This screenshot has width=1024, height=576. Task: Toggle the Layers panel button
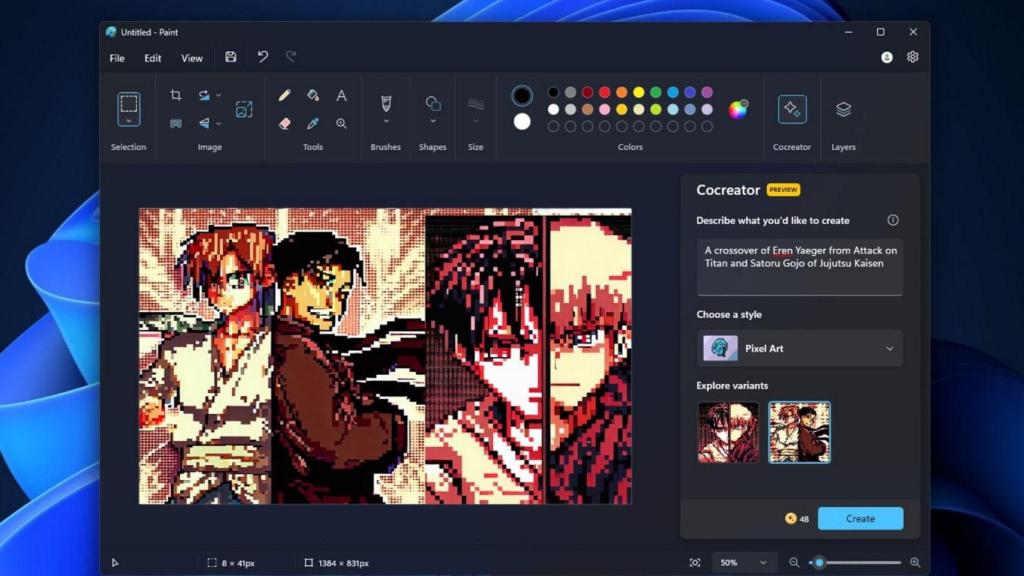click(843, 109)
